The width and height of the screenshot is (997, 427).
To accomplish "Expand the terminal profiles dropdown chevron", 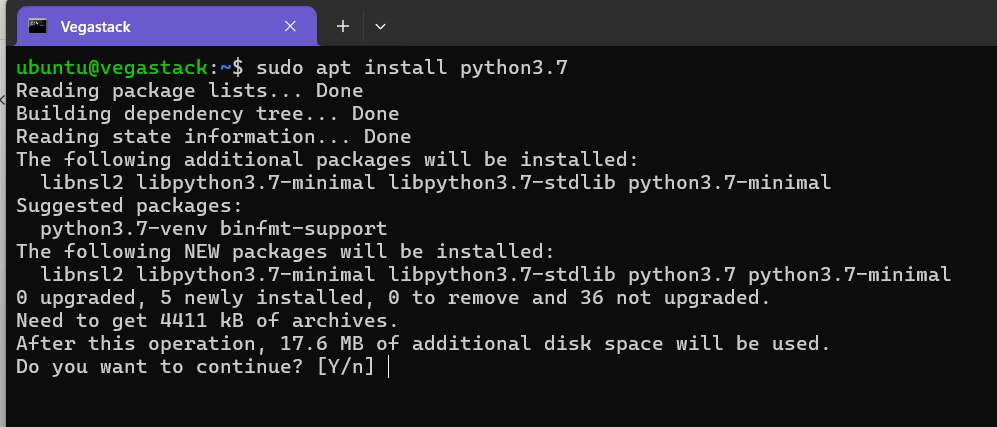I will tap(380, 26).
